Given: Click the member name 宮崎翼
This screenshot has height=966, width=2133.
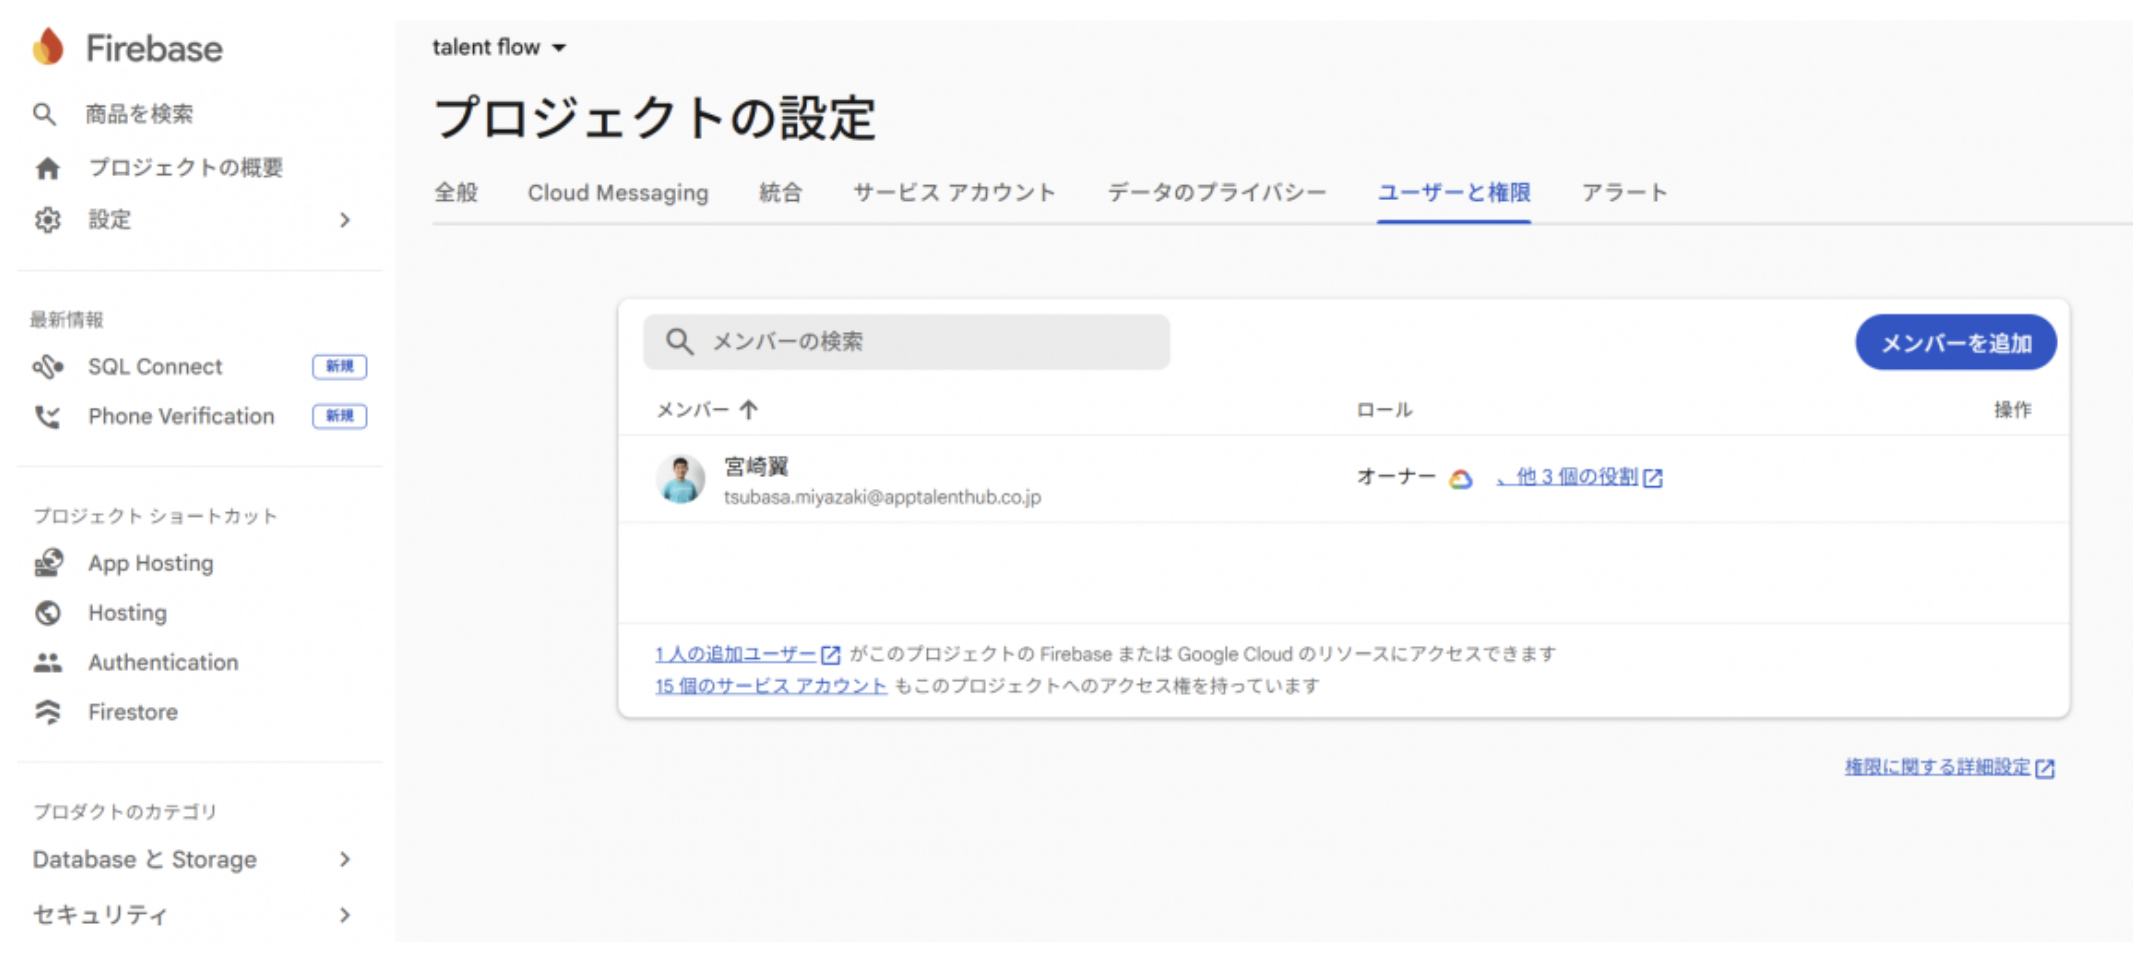Looking at the screenshot, I should click(x=756, y=467).
